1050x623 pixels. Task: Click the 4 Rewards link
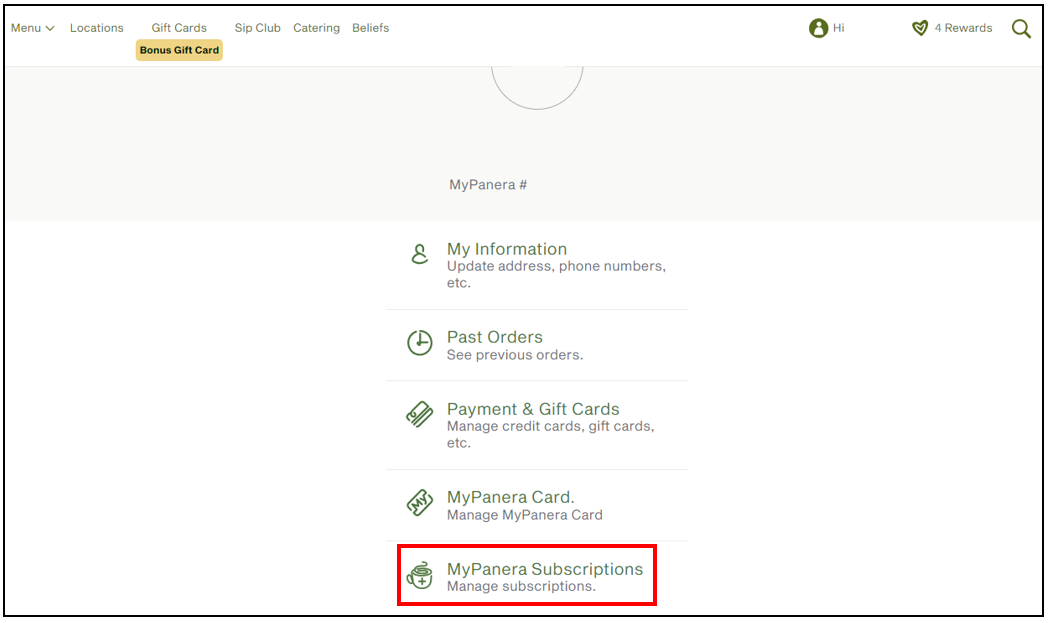click(963, 28)
